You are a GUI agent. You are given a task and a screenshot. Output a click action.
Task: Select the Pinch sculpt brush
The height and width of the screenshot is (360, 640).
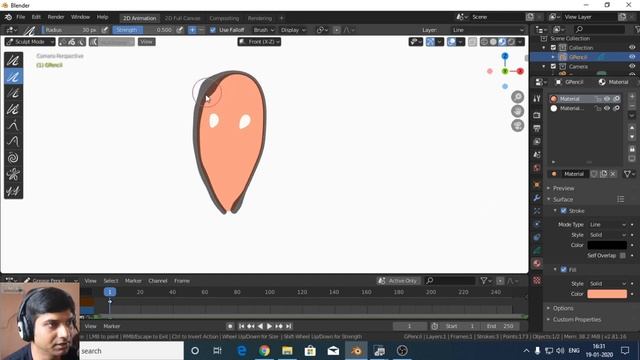(x=13, y=175)
